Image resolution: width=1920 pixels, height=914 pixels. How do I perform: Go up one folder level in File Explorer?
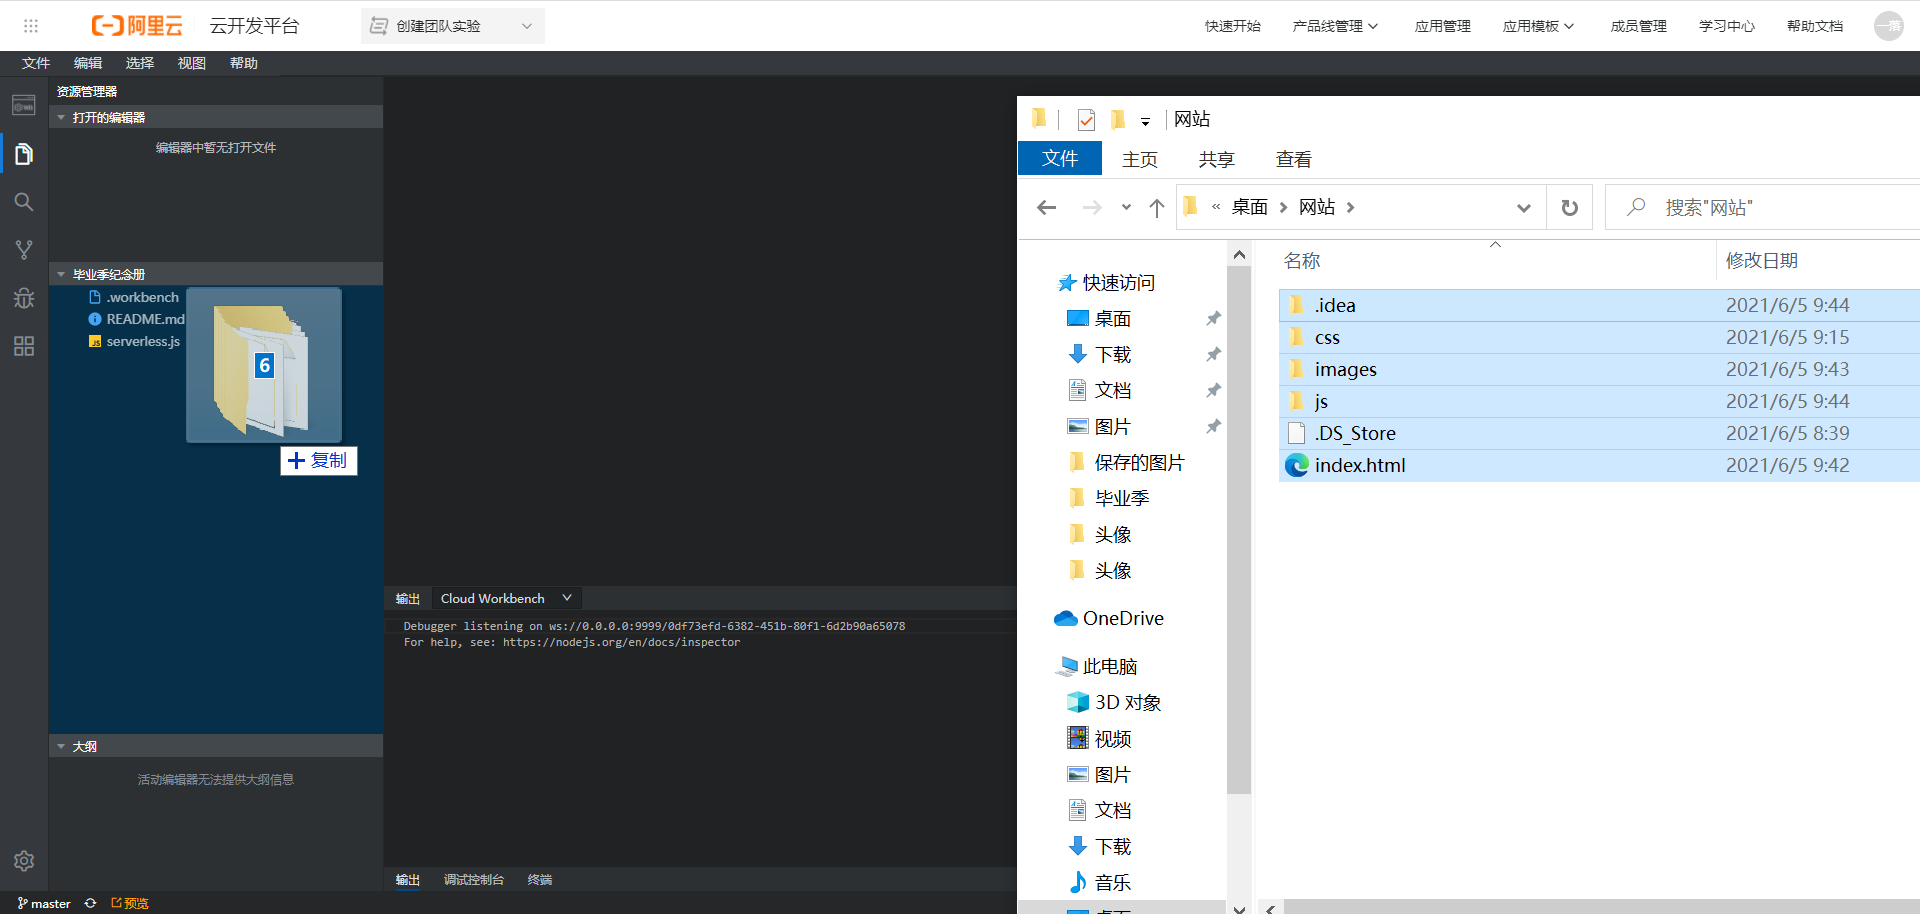pyautogui.click(x=1157, y=207)
